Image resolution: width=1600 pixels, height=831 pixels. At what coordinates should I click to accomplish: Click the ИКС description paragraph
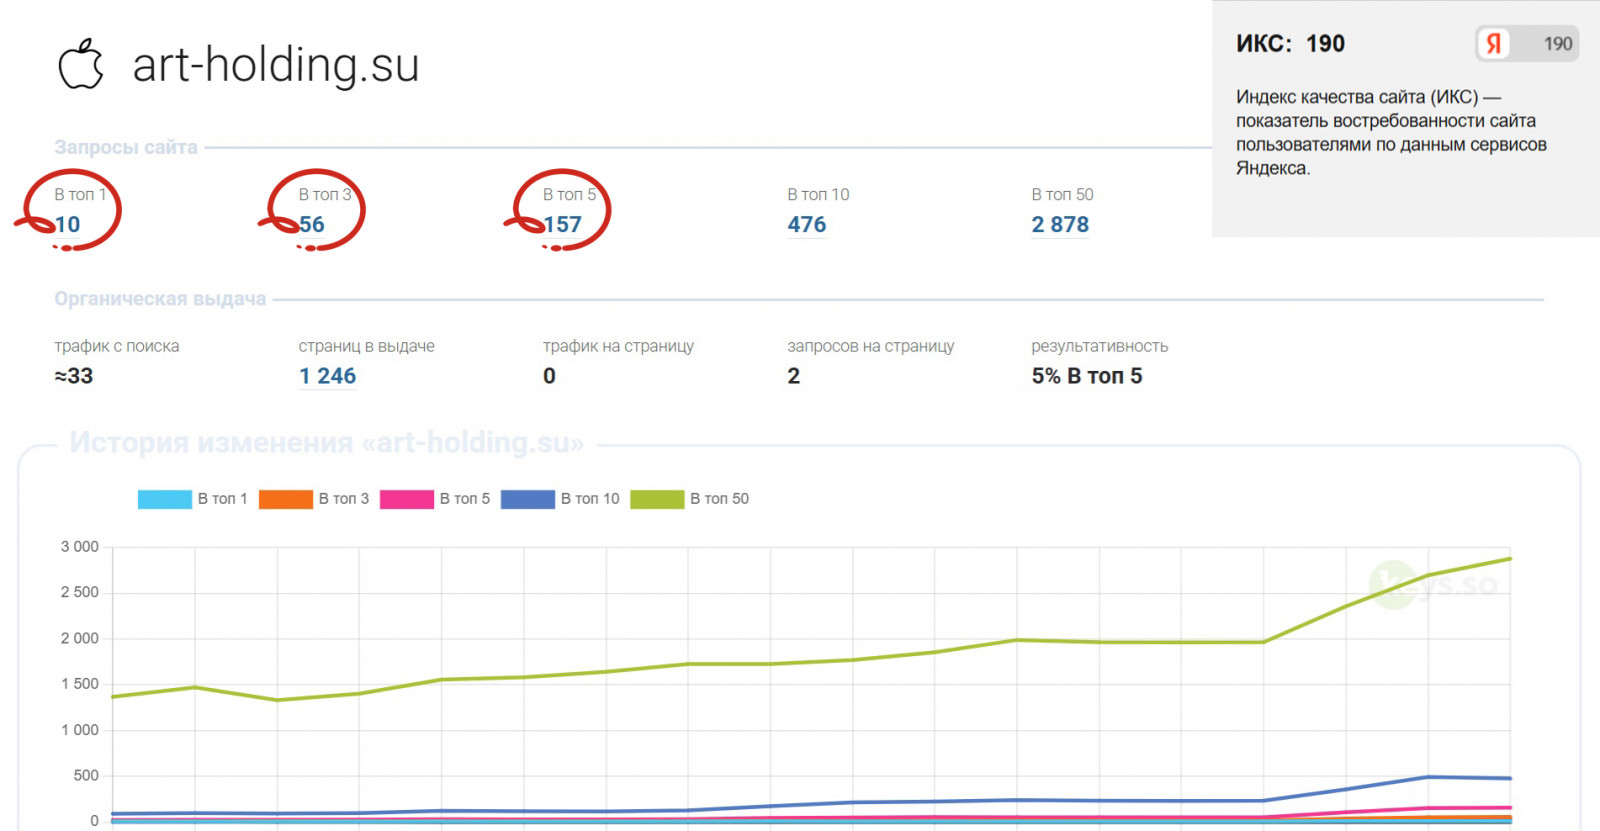pos(1391,132)
